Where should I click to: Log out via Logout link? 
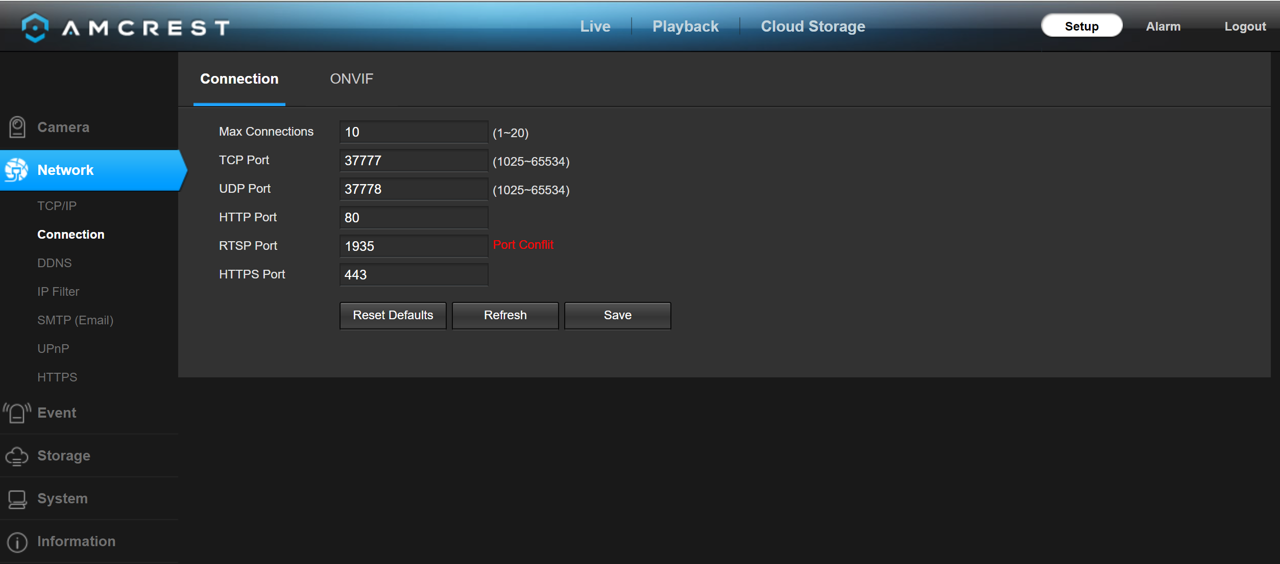click(1245, 27)
